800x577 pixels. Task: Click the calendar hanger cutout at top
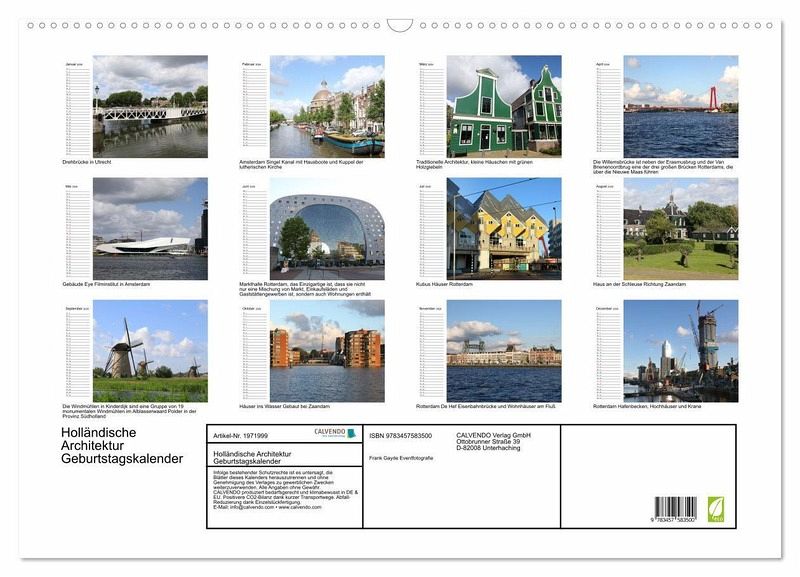(400, 25)
